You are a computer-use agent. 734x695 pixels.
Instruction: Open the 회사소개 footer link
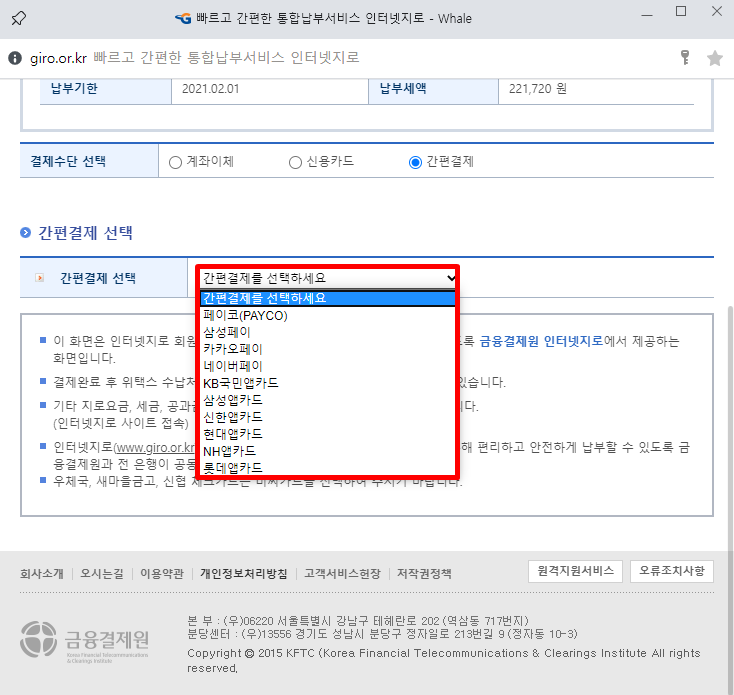coord(42,573)
